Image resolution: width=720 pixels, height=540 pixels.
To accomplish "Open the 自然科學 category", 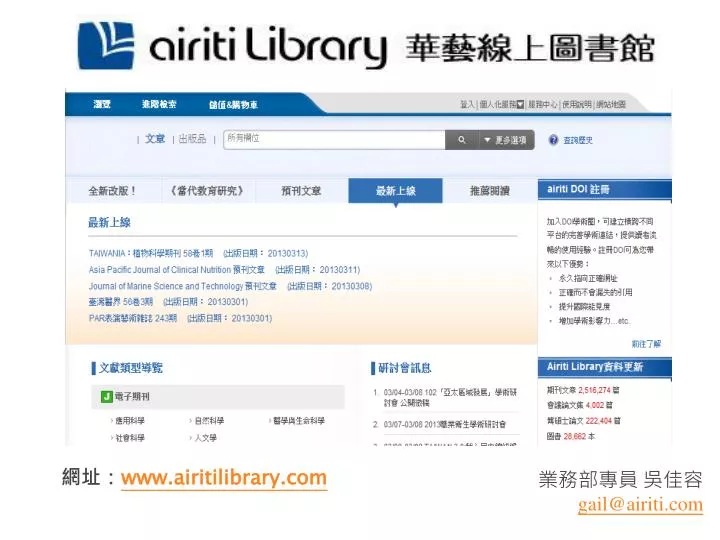I will (x=209, y=421).
